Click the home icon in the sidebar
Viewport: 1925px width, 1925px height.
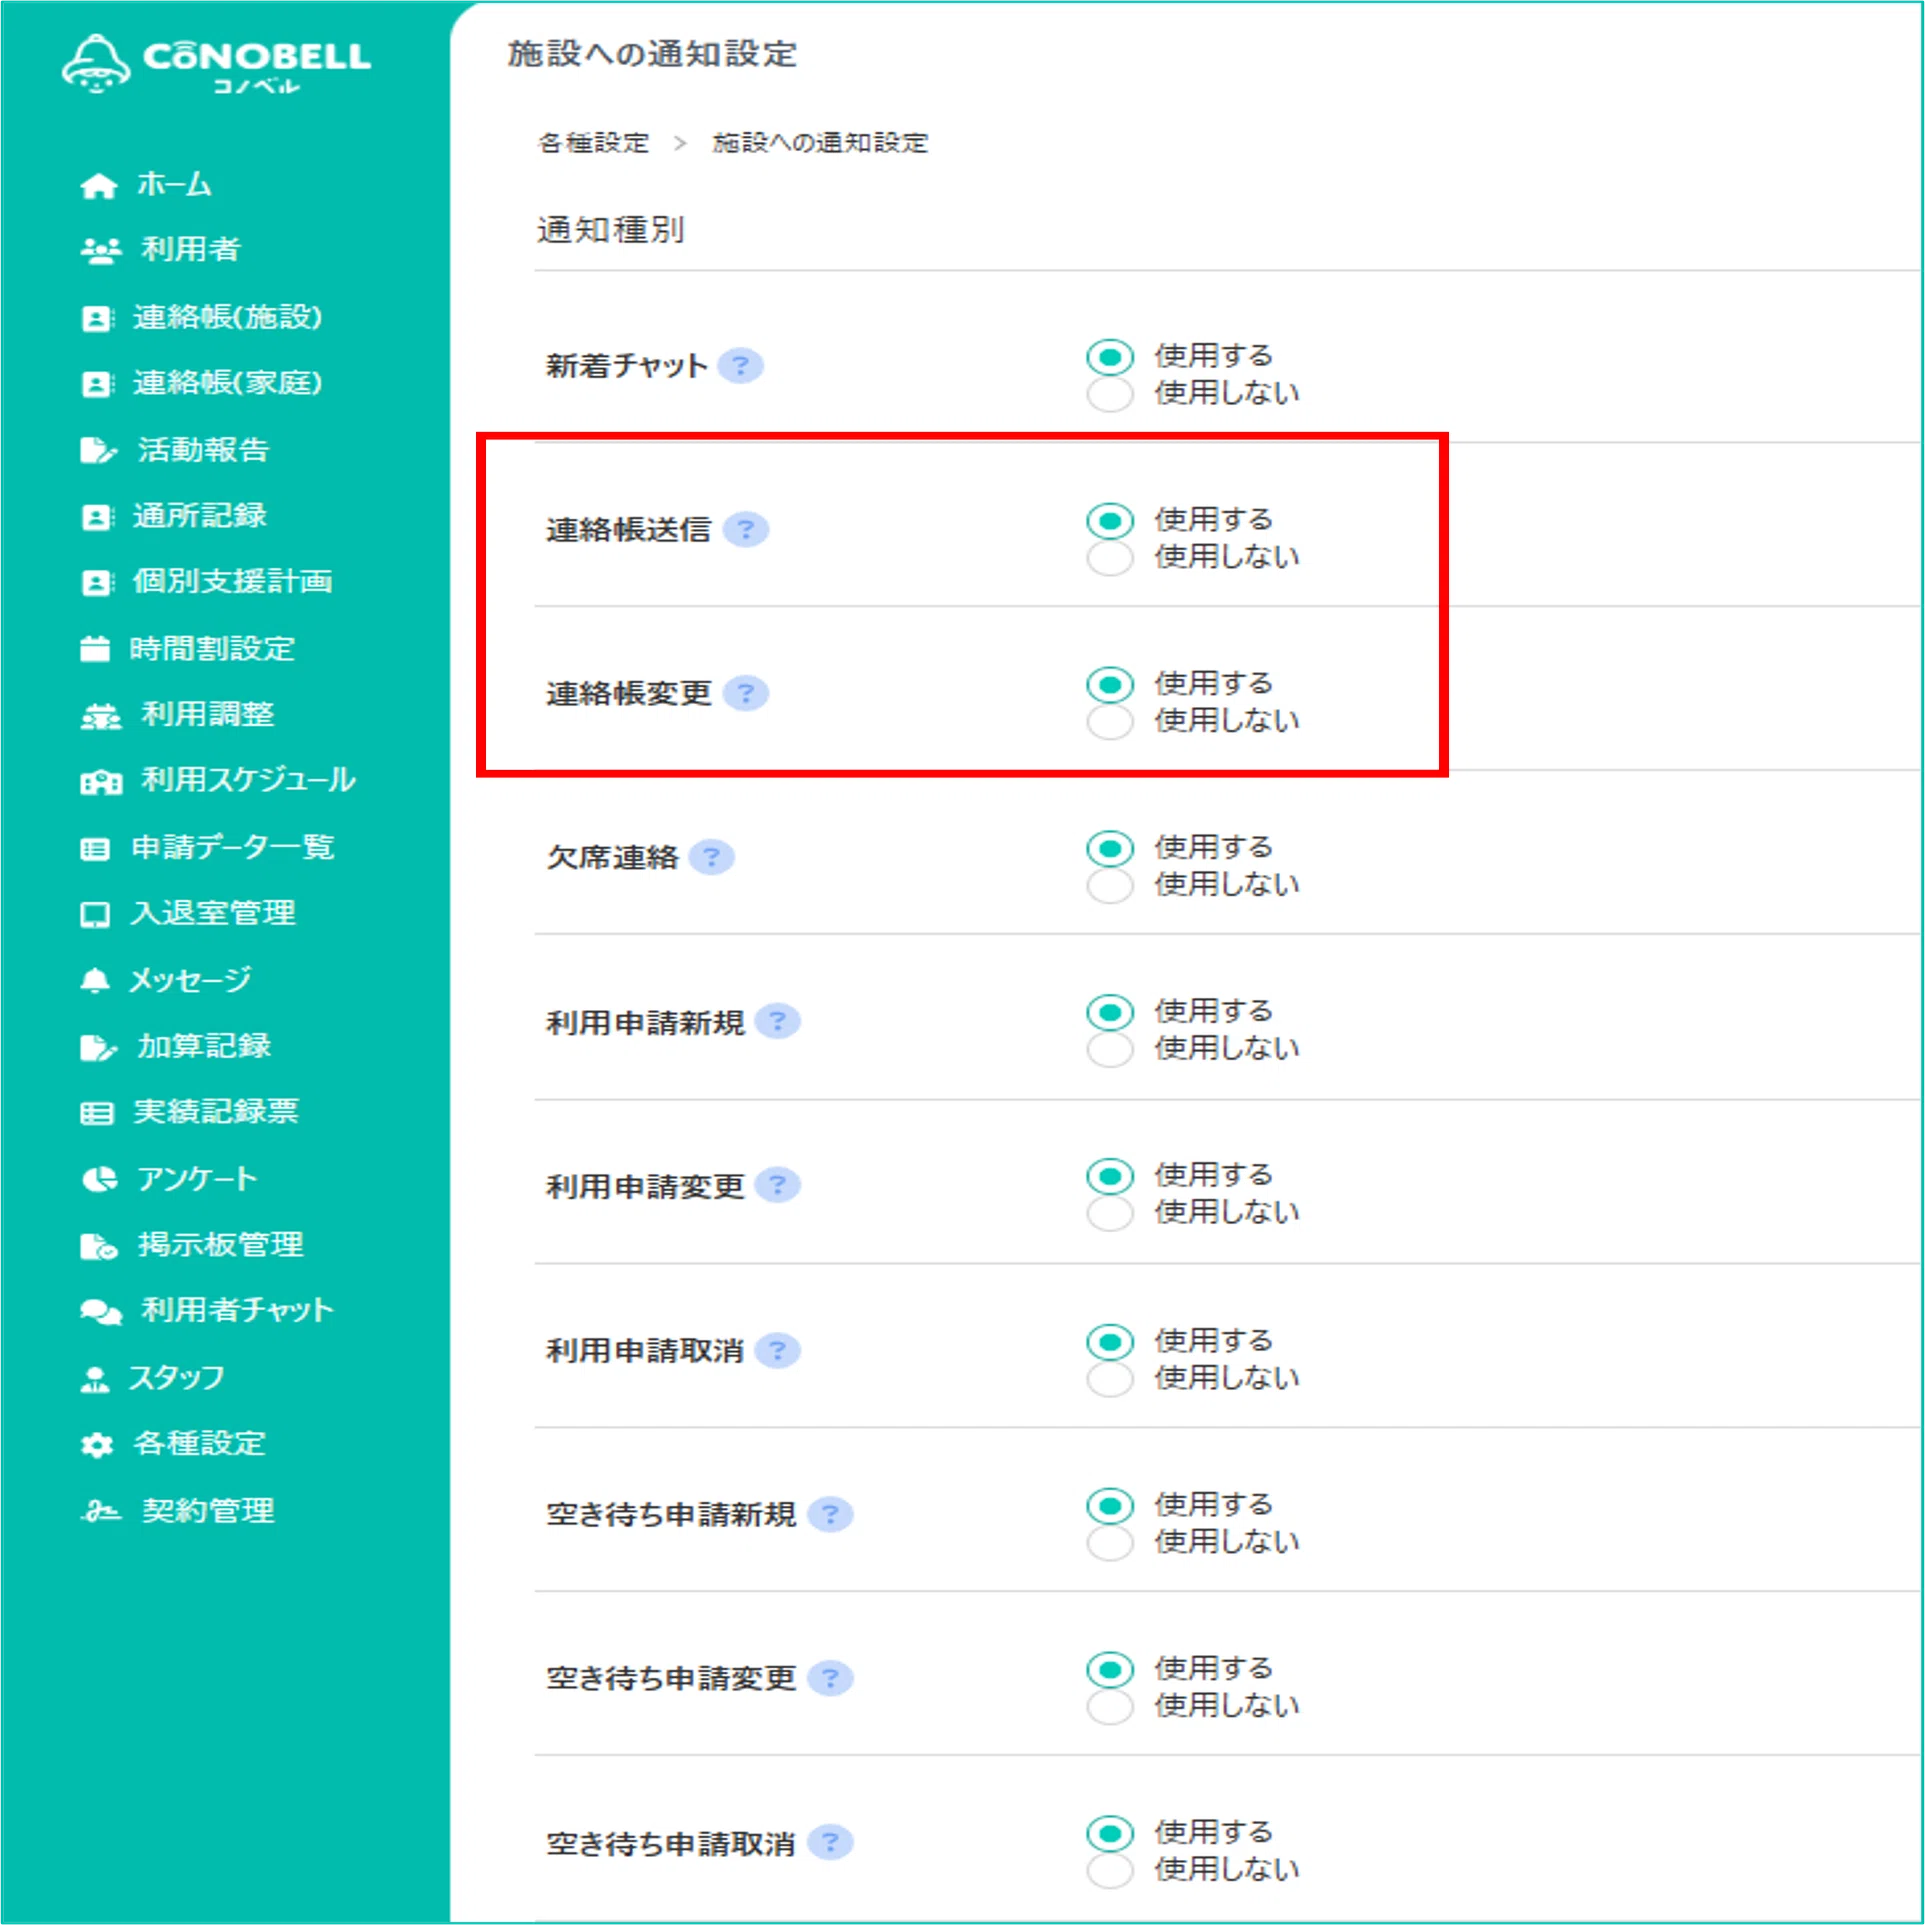click(98, 186)
